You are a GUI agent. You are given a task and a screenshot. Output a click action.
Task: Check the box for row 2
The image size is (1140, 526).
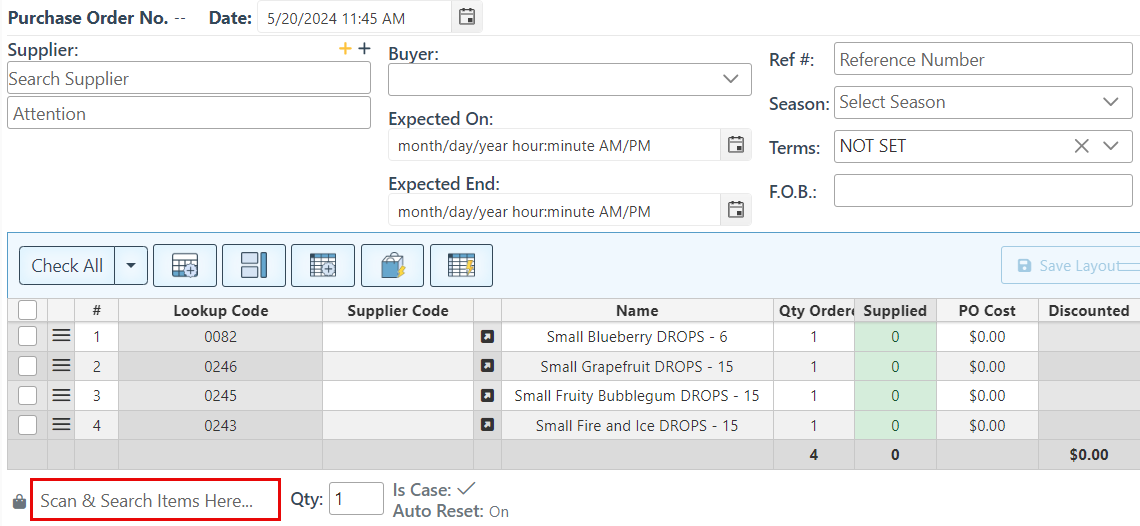tap(28, 366)
